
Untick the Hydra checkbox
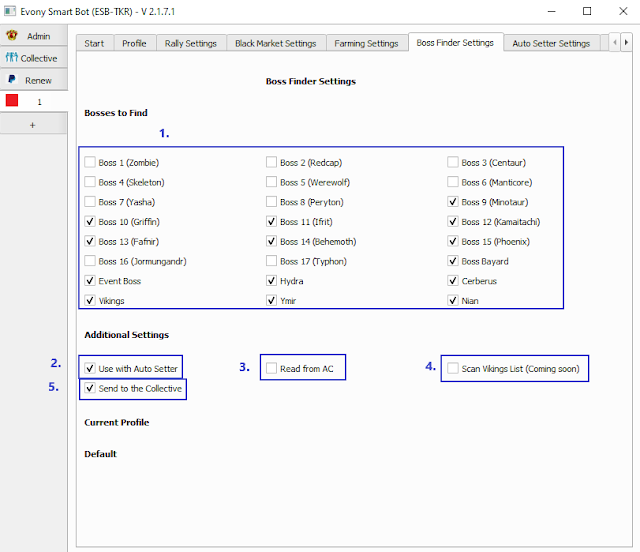[x=271, y=280]
